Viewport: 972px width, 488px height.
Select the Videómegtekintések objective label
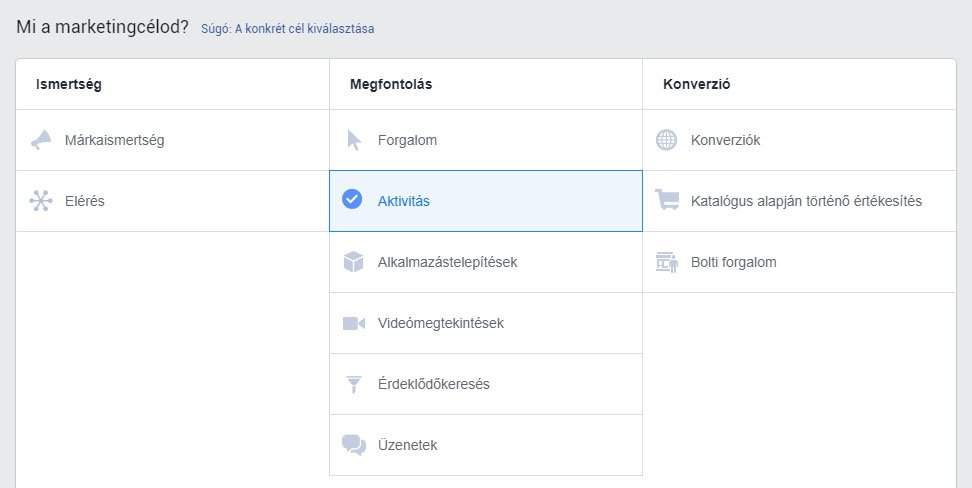click(x=441, y=323)
